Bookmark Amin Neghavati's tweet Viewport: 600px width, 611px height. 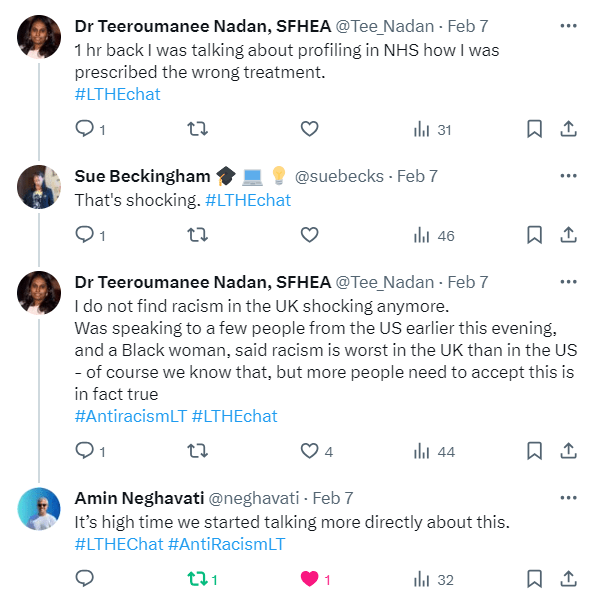pyautogui.click(x=535, y=579)
